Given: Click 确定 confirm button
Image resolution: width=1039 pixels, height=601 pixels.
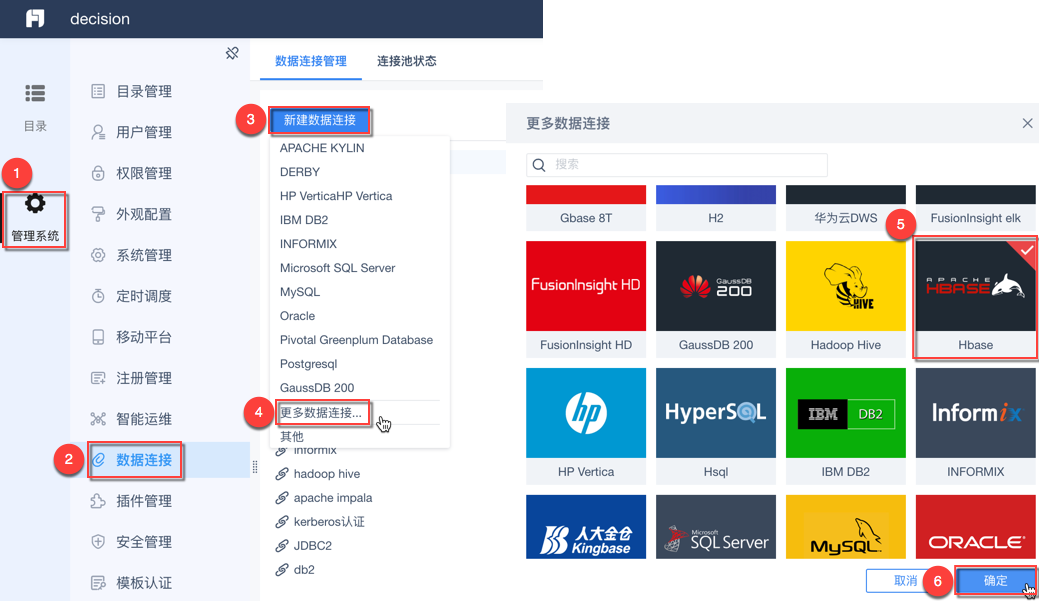Looking at the screenshot, I should 995,581.
